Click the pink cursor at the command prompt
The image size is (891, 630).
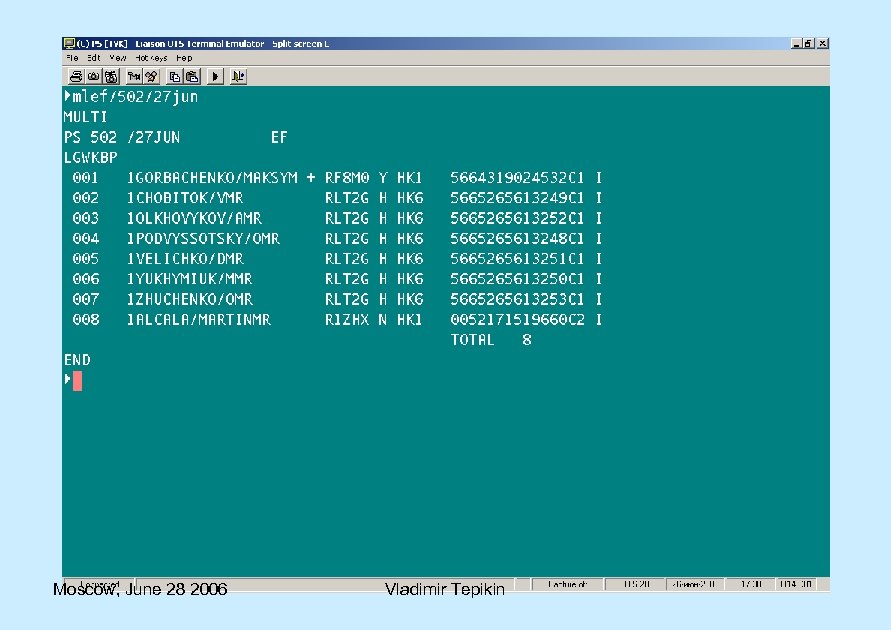pos(77,381)
